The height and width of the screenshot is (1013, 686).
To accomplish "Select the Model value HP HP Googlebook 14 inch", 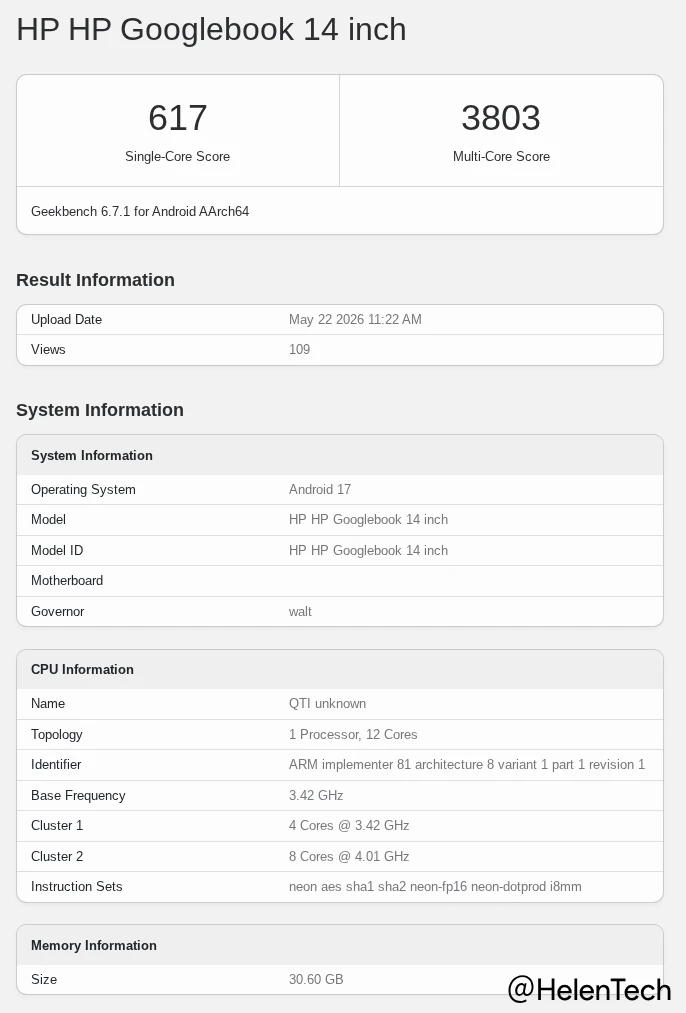I will pyautogui.click(x=368, y=519).
